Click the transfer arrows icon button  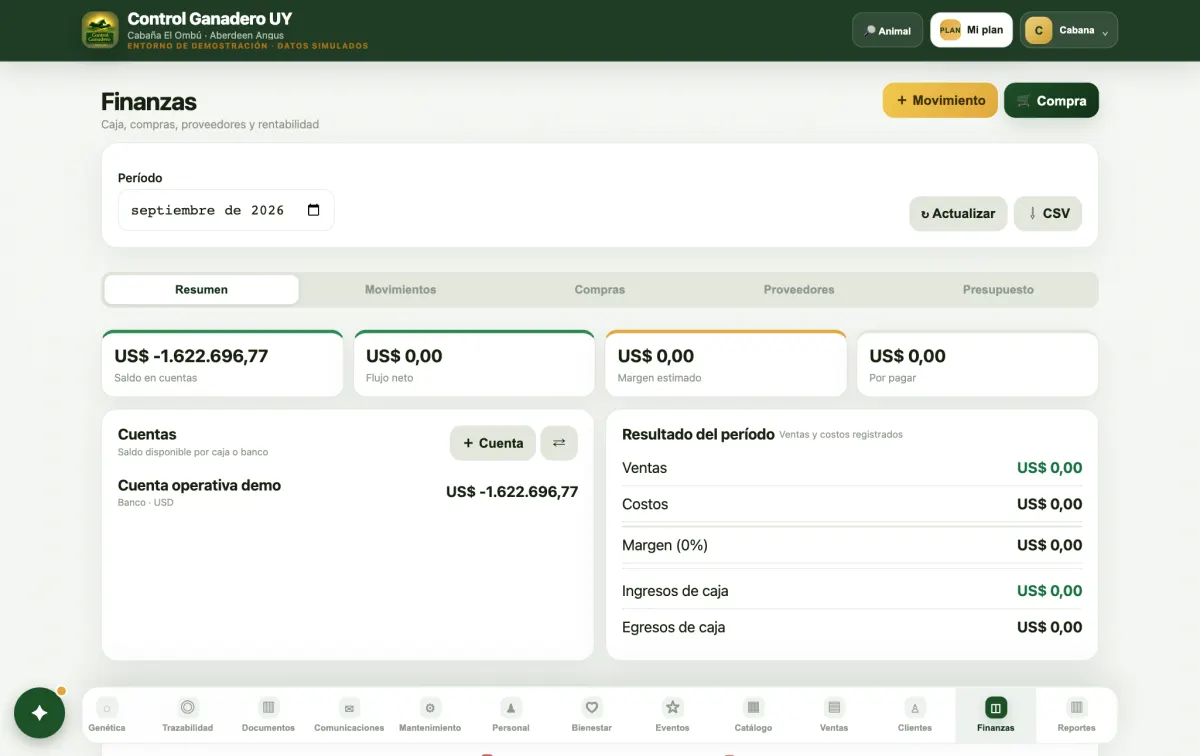click(559, 443)
